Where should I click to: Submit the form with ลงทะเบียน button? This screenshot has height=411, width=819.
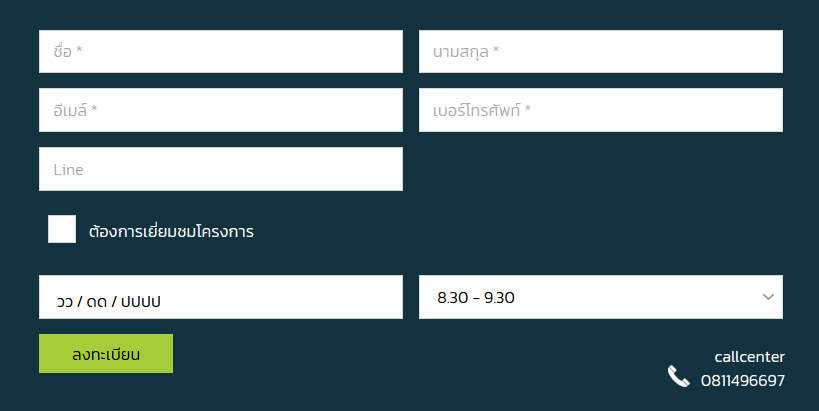[106, 354]
